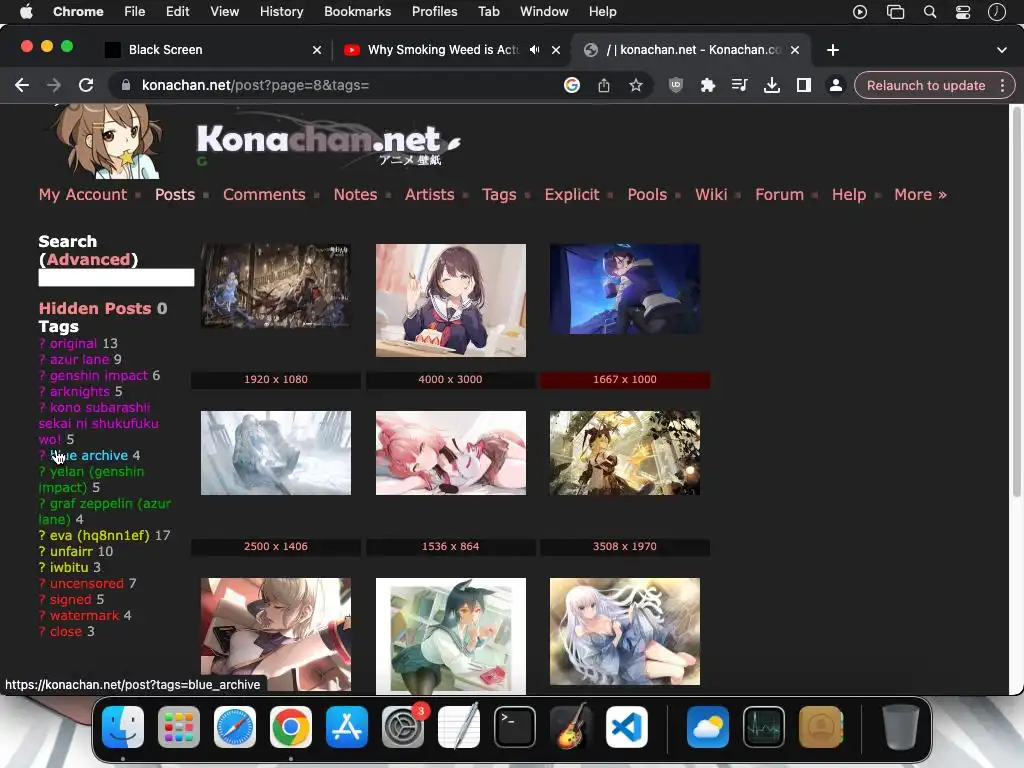1024x768 pixels.
Task: Select the eva (hq8nn1ef) tag
Action: pyautogui.click(x=99, y=536)
